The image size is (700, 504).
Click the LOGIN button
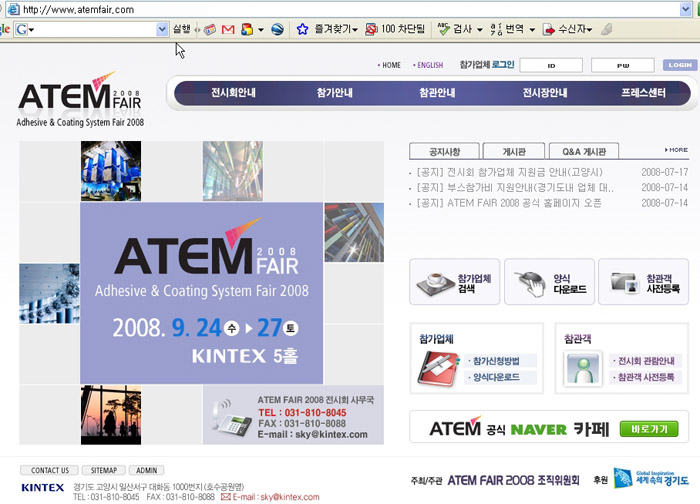pos(680,65)
